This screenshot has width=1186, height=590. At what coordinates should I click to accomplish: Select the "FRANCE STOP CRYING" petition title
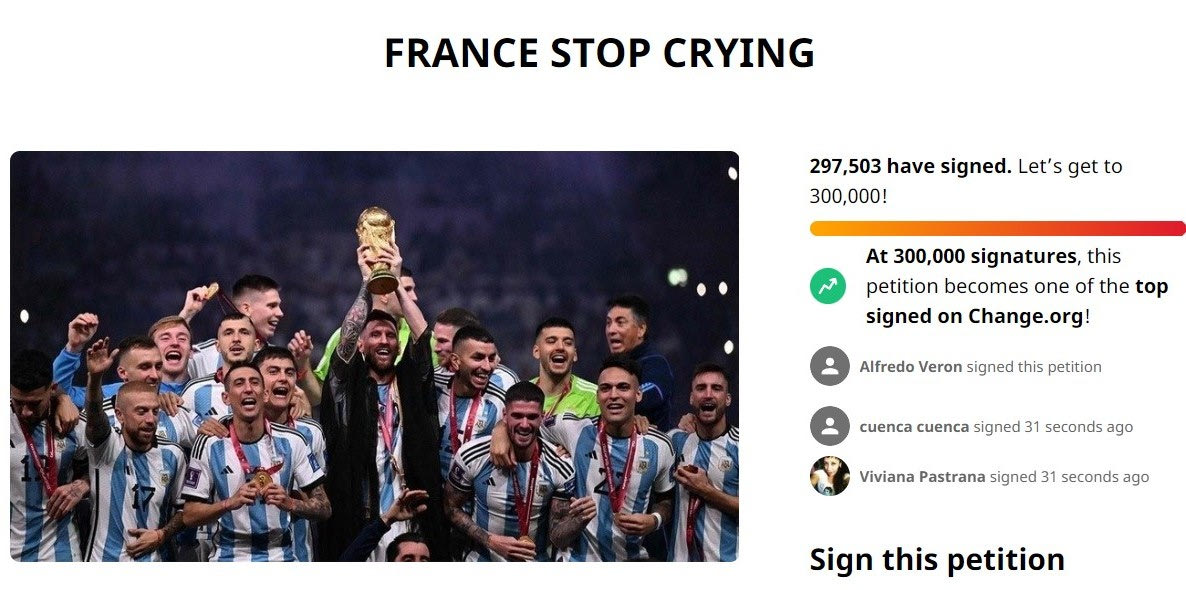pyautogui.click(x=599, y=53)
